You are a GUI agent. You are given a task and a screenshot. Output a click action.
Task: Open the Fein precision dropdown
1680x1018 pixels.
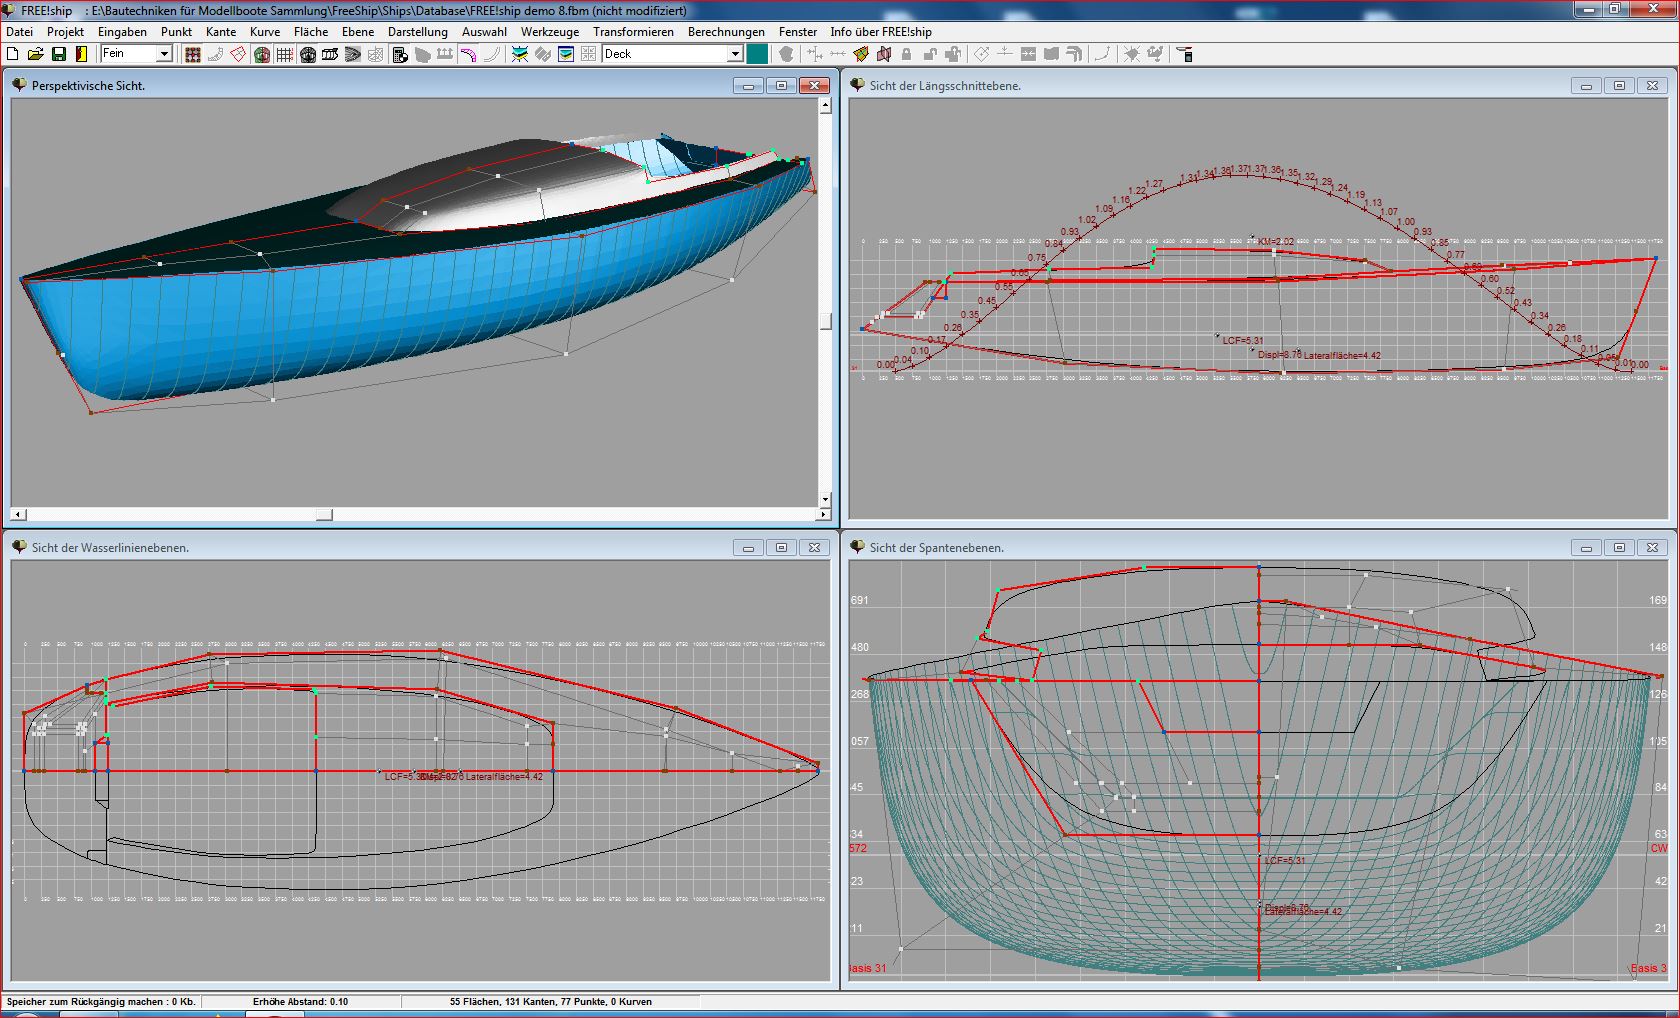tap(164, 54)
